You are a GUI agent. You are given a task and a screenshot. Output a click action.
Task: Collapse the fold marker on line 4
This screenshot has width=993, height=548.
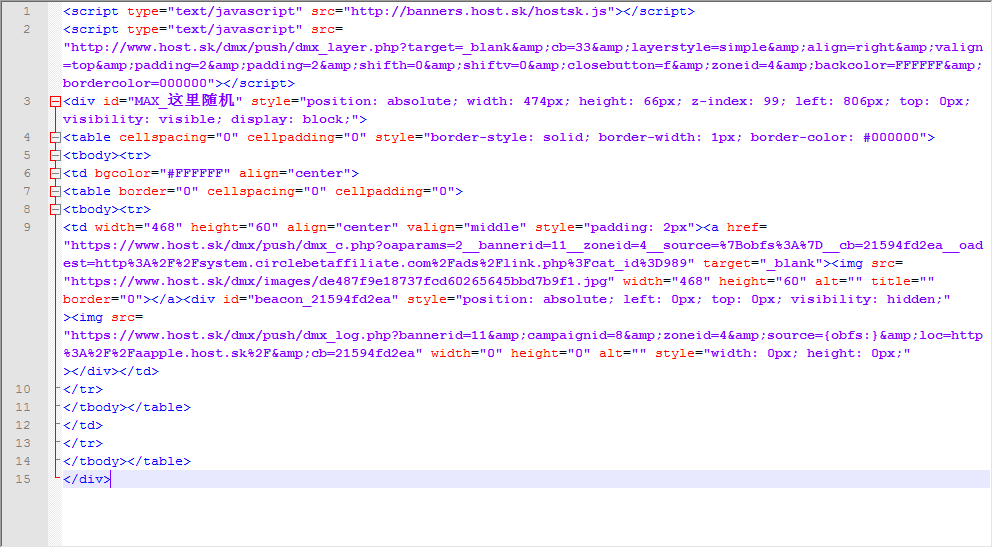point(55,137)
